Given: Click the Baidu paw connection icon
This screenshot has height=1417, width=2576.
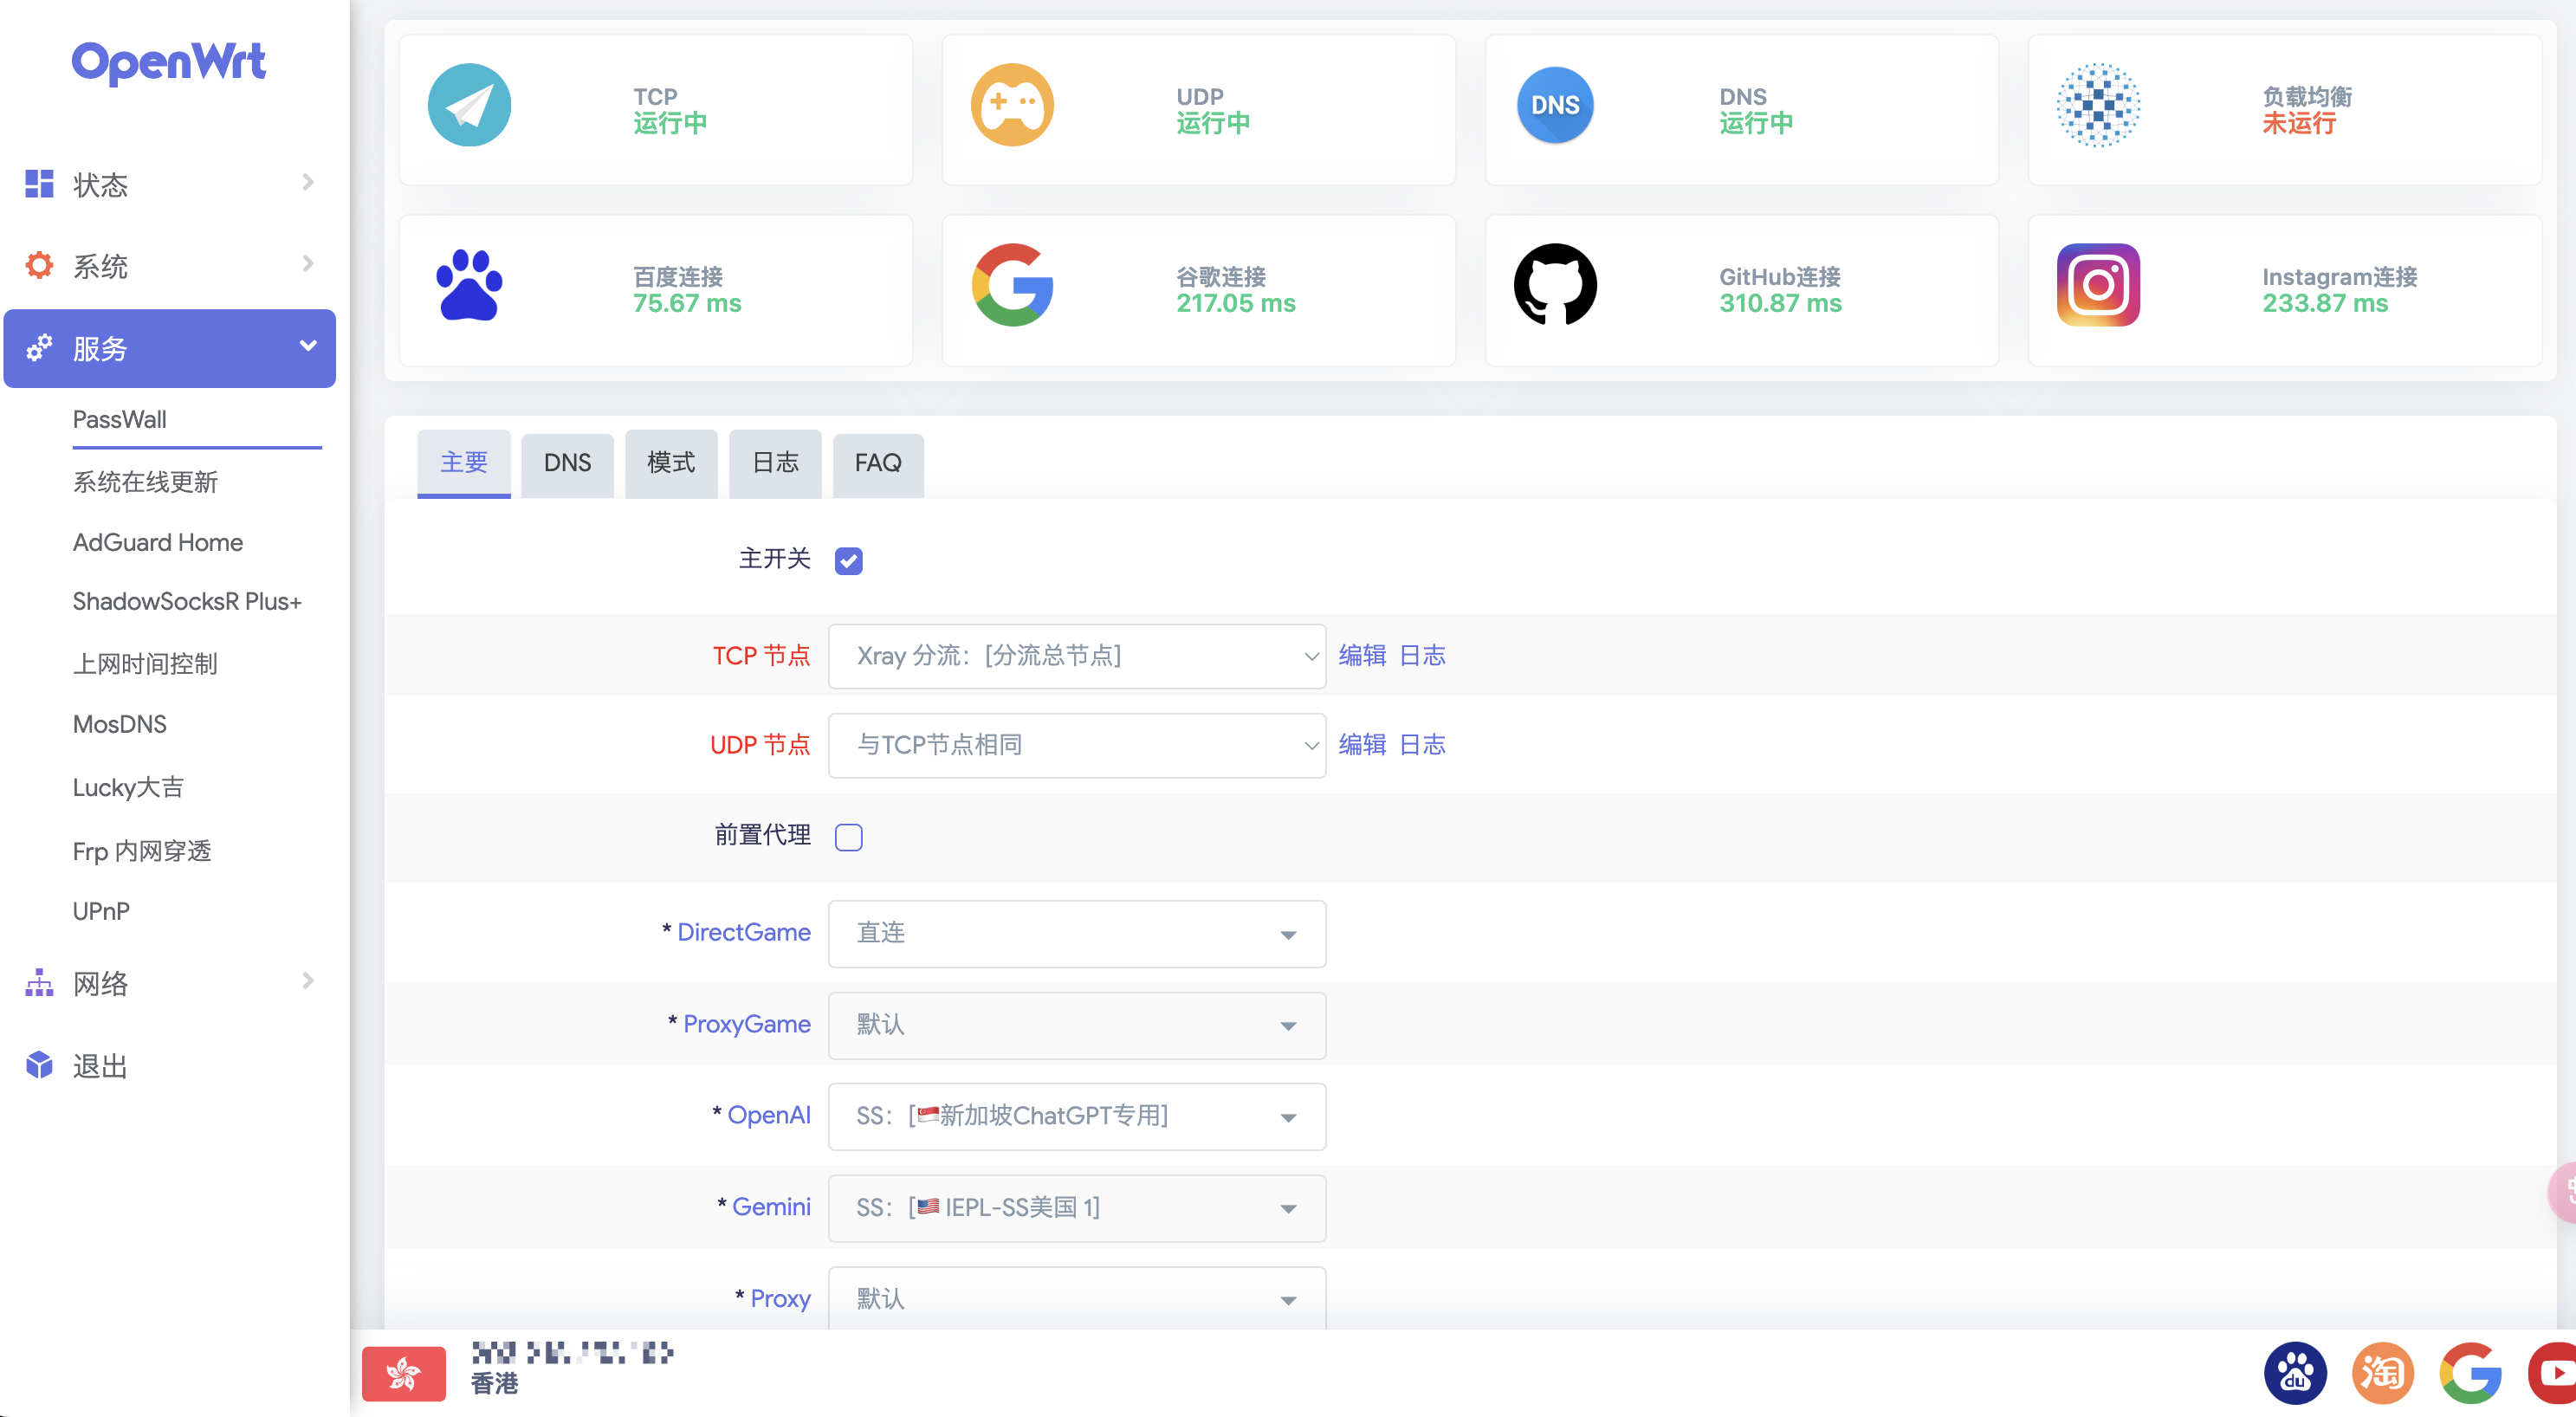Looking at the screenshot, I should point(469,285).
